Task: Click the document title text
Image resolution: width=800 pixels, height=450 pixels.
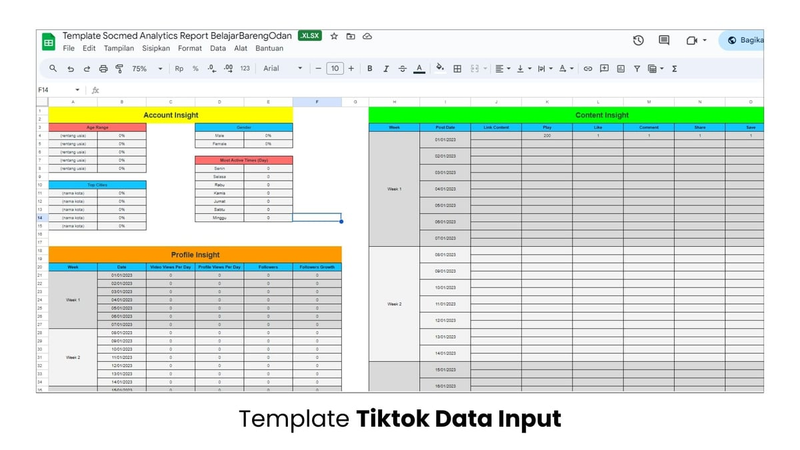Action: (177, 36)
